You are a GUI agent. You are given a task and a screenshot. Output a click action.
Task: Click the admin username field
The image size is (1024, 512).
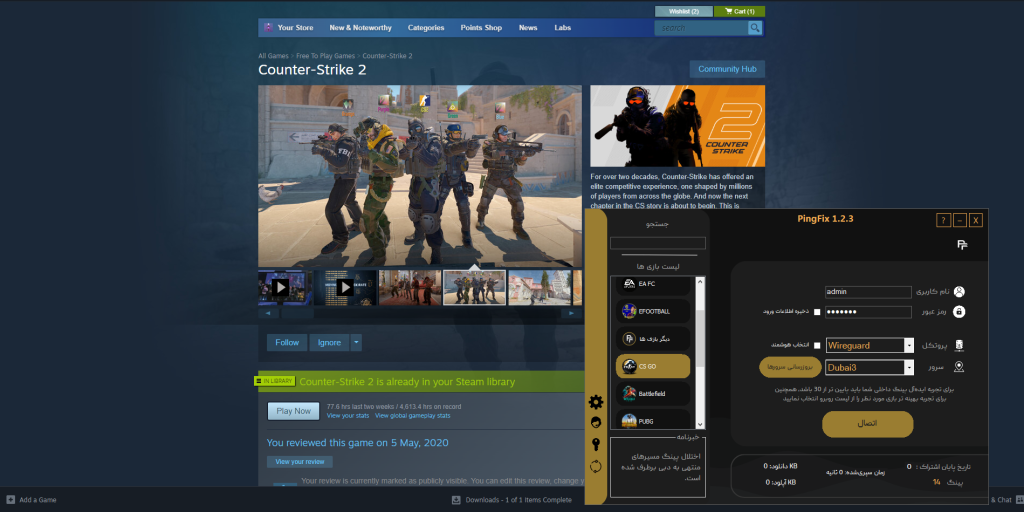[x=868, y=292]
